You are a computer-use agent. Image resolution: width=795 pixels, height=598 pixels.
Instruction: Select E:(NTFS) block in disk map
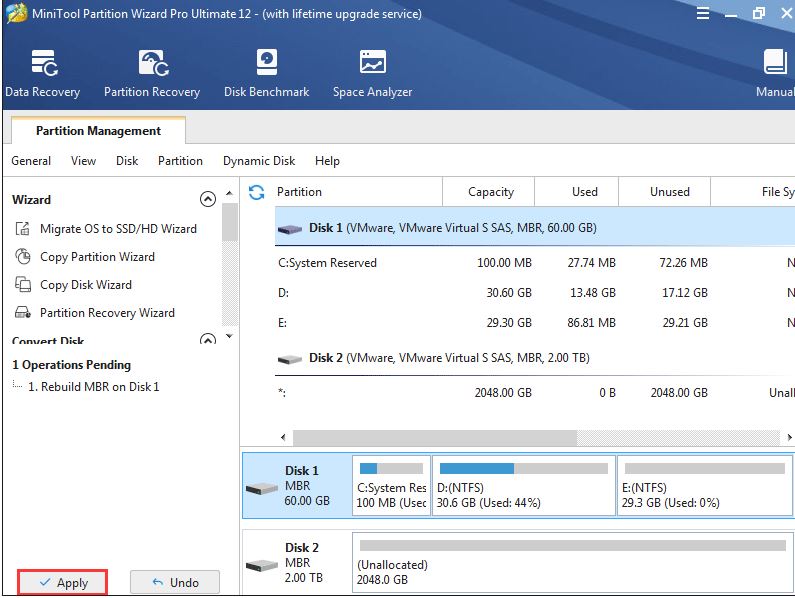point(705,485)
